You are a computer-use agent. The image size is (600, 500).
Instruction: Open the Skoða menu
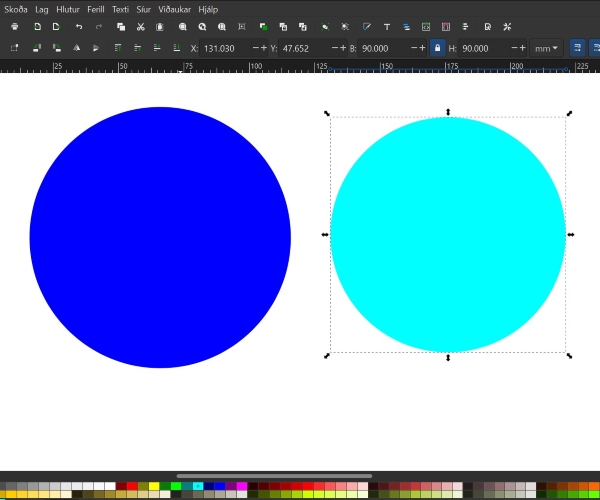16,8
